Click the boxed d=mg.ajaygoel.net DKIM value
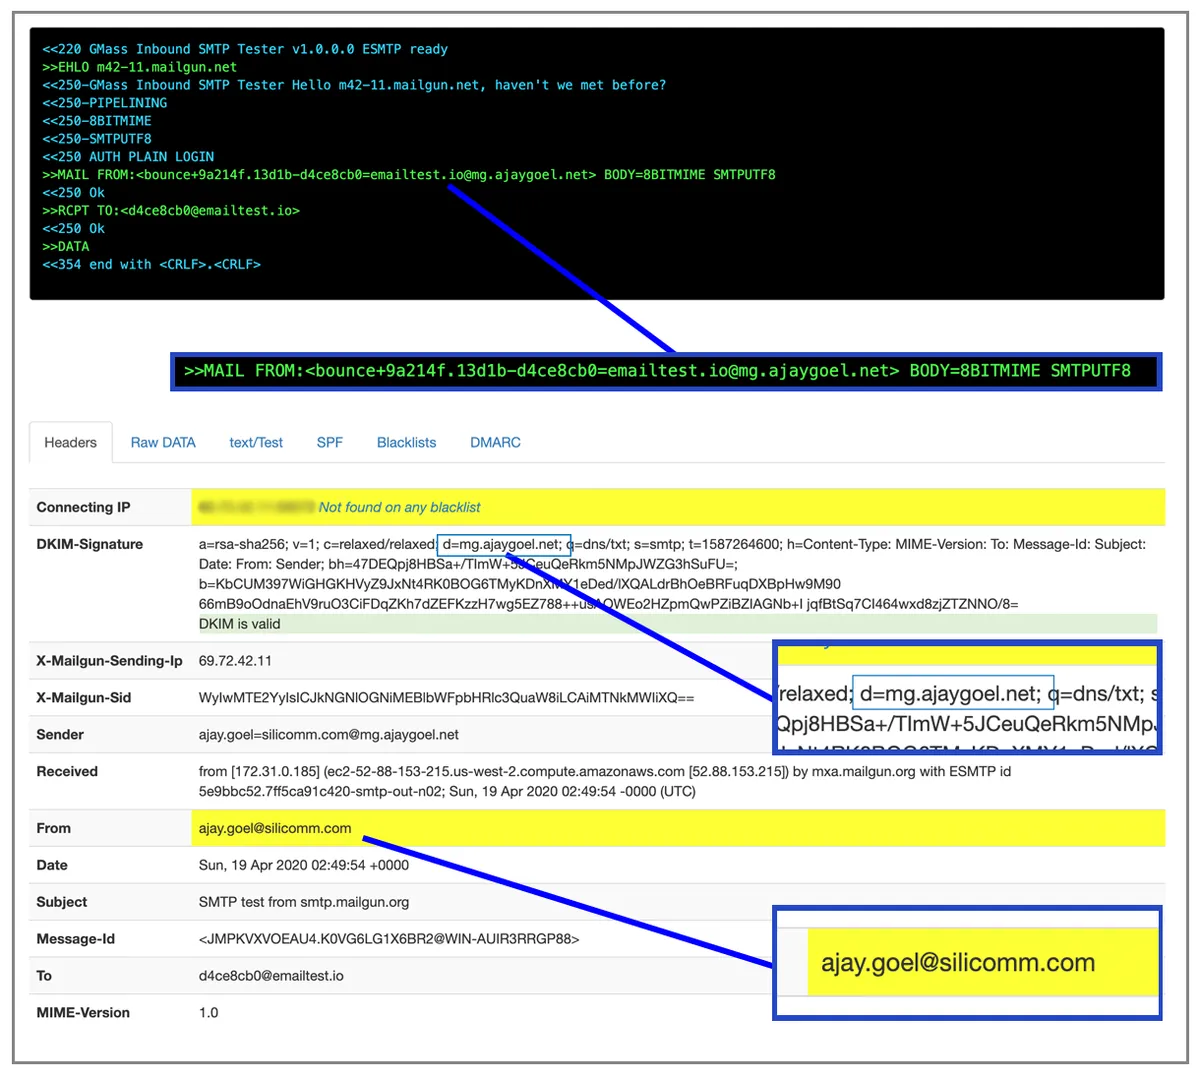1200x1078 pixels. (x=504, y=544)
